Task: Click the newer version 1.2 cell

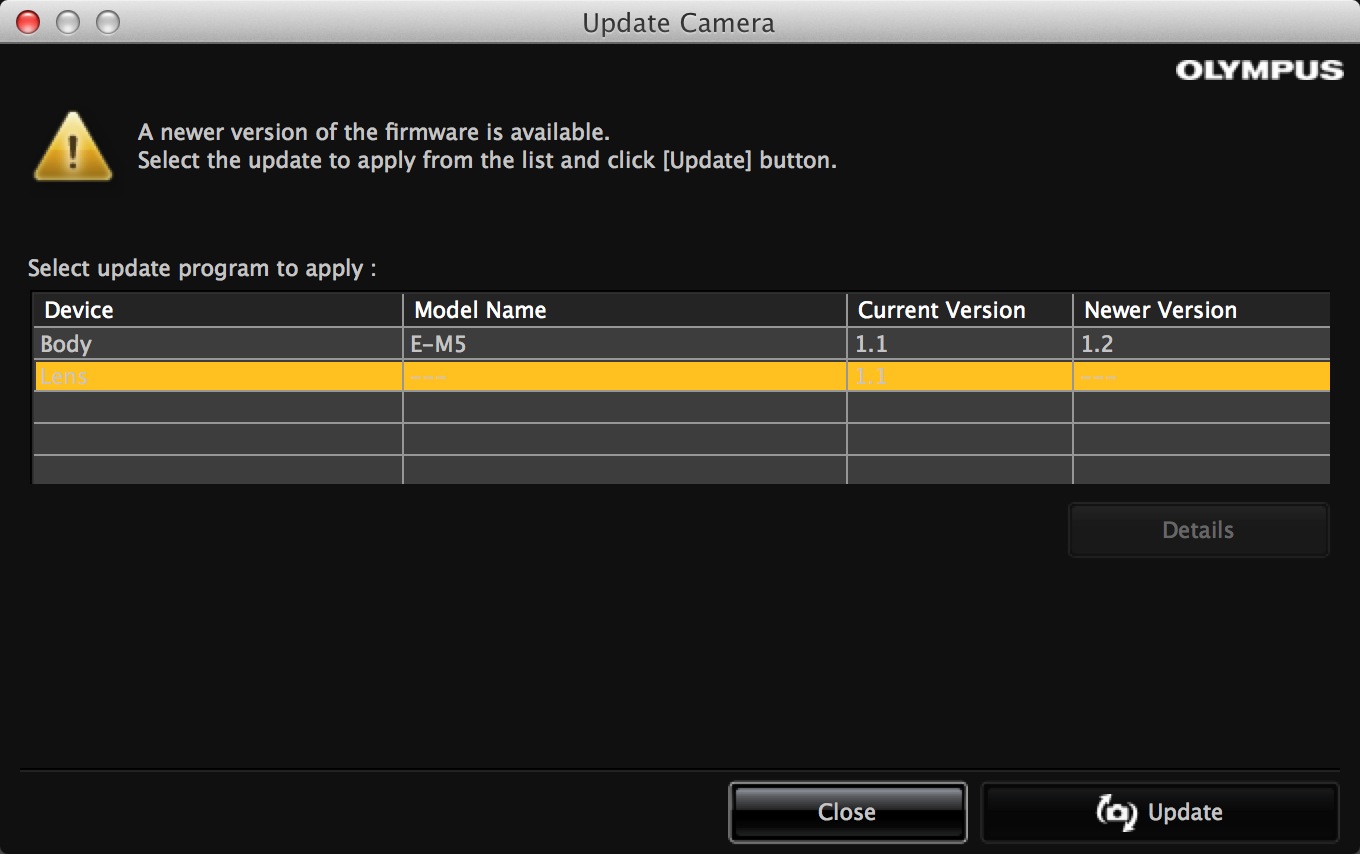Action: point(1097,344)
